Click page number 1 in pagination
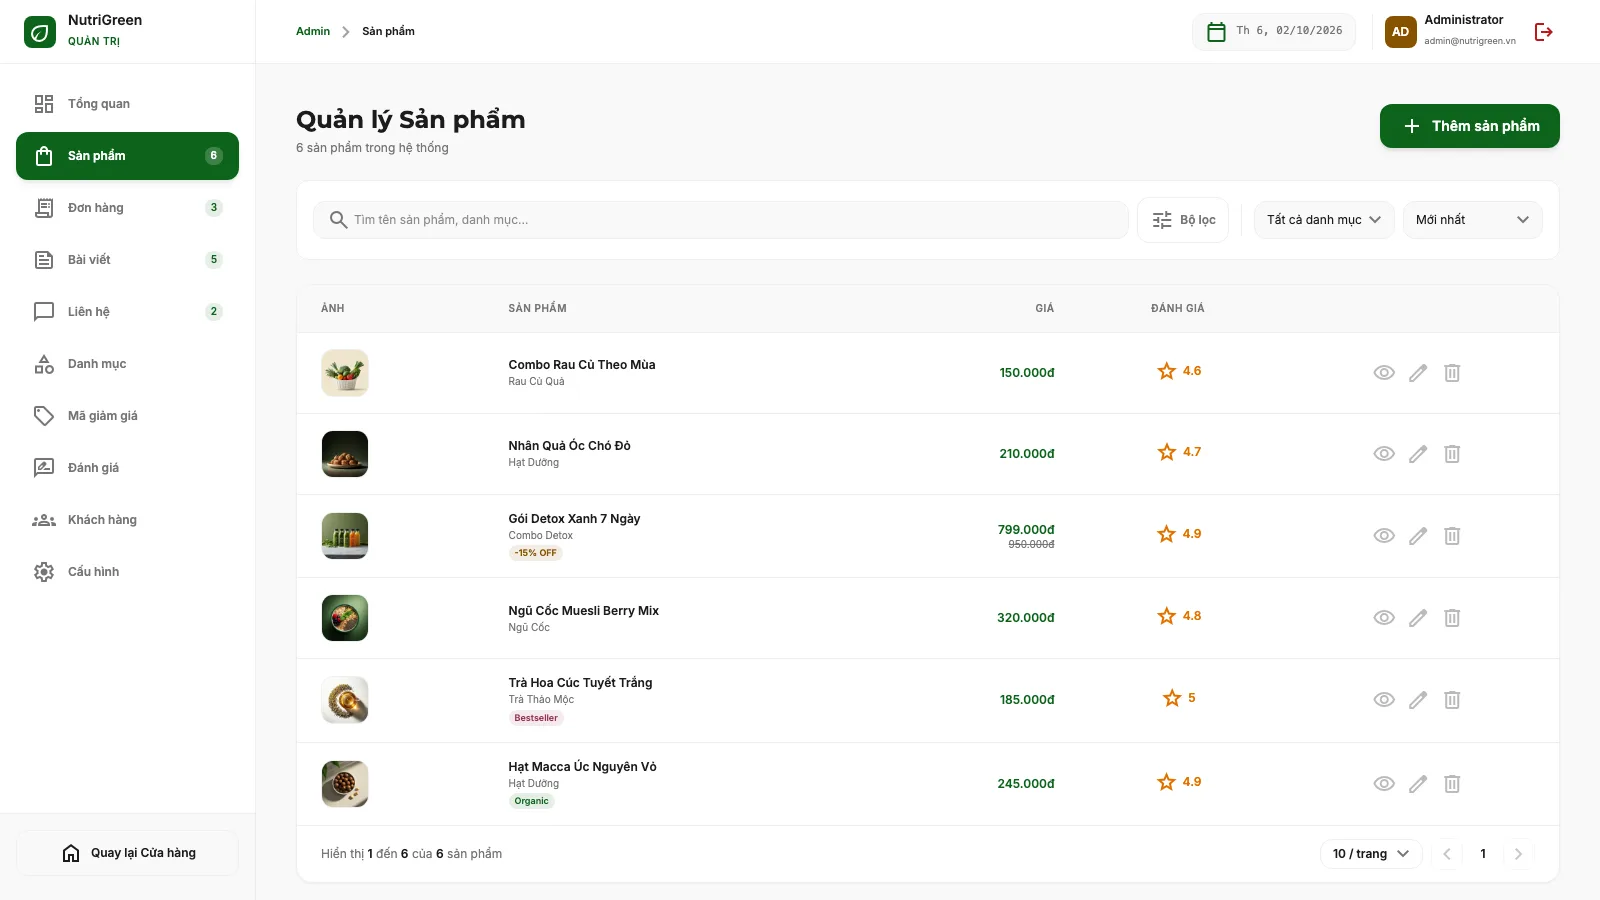The height and width of the screenshot is (900, 1600). pos(1483,854)
